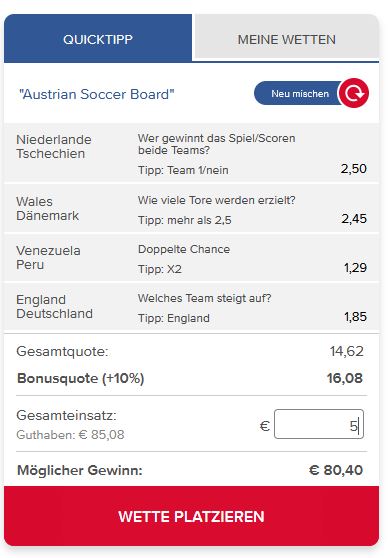Click the Gesamtquote value 14,62
This screenshot has width=388, height=558.
[x=346, y=351]
